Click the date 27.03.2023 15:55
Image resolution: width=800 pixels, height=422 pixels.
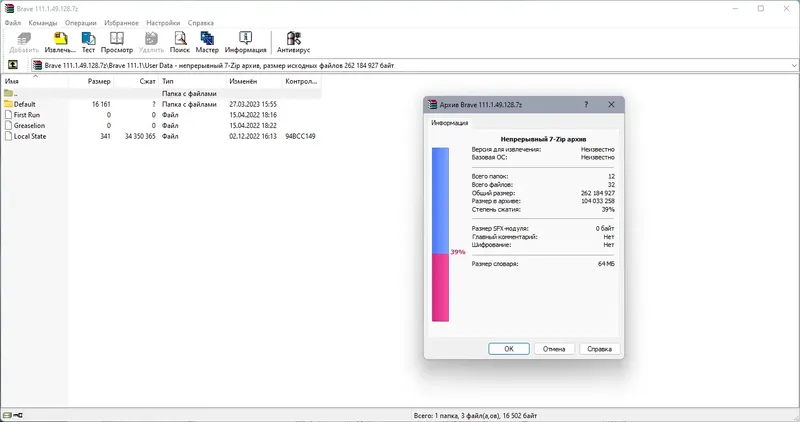click(253, 104)
